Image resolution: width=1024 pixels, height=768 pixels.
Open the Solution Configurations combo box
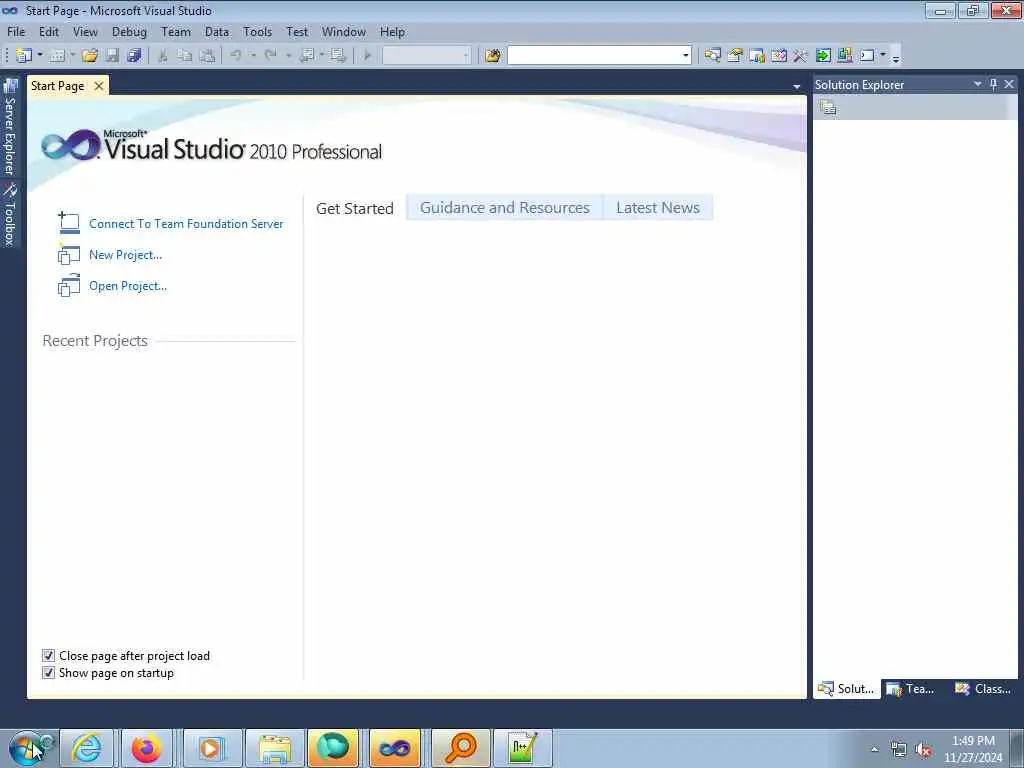[426, 56]
